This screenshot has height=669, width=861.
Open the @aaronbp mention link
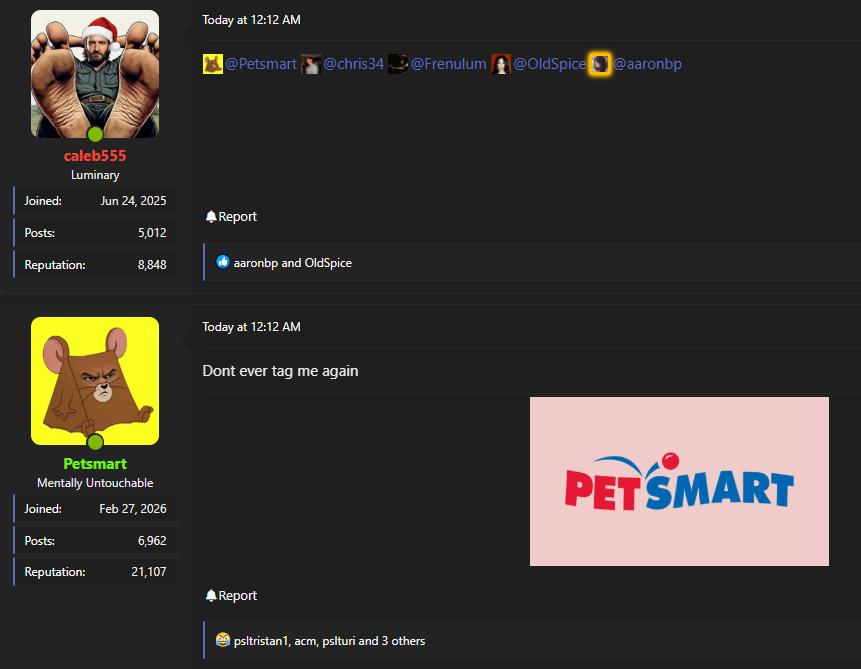pos(647,64)
